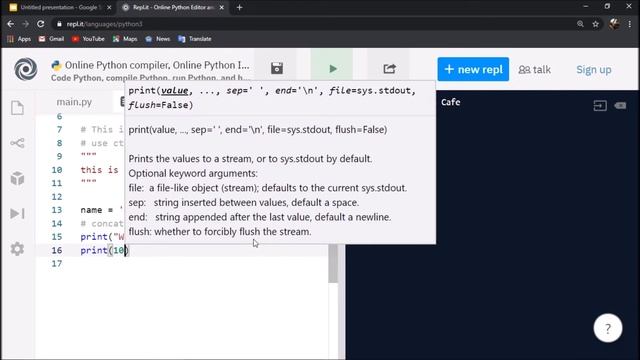The height and width of the screenshot is (360, 640).
Task: Open the Settings gear in sidebar
Action: [17, 249]
